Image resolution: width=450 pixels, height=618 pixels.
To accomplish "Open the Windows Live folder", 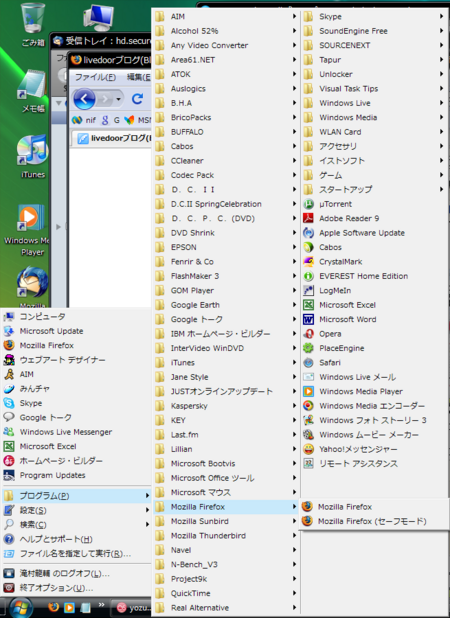I will tap(374, 103).
